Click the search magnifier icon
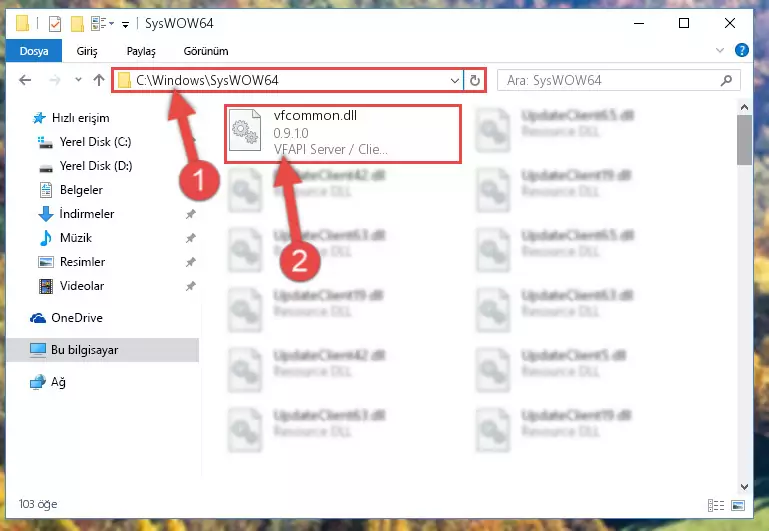Viewport: 769px width, 531px height. (x=726, y=80)
